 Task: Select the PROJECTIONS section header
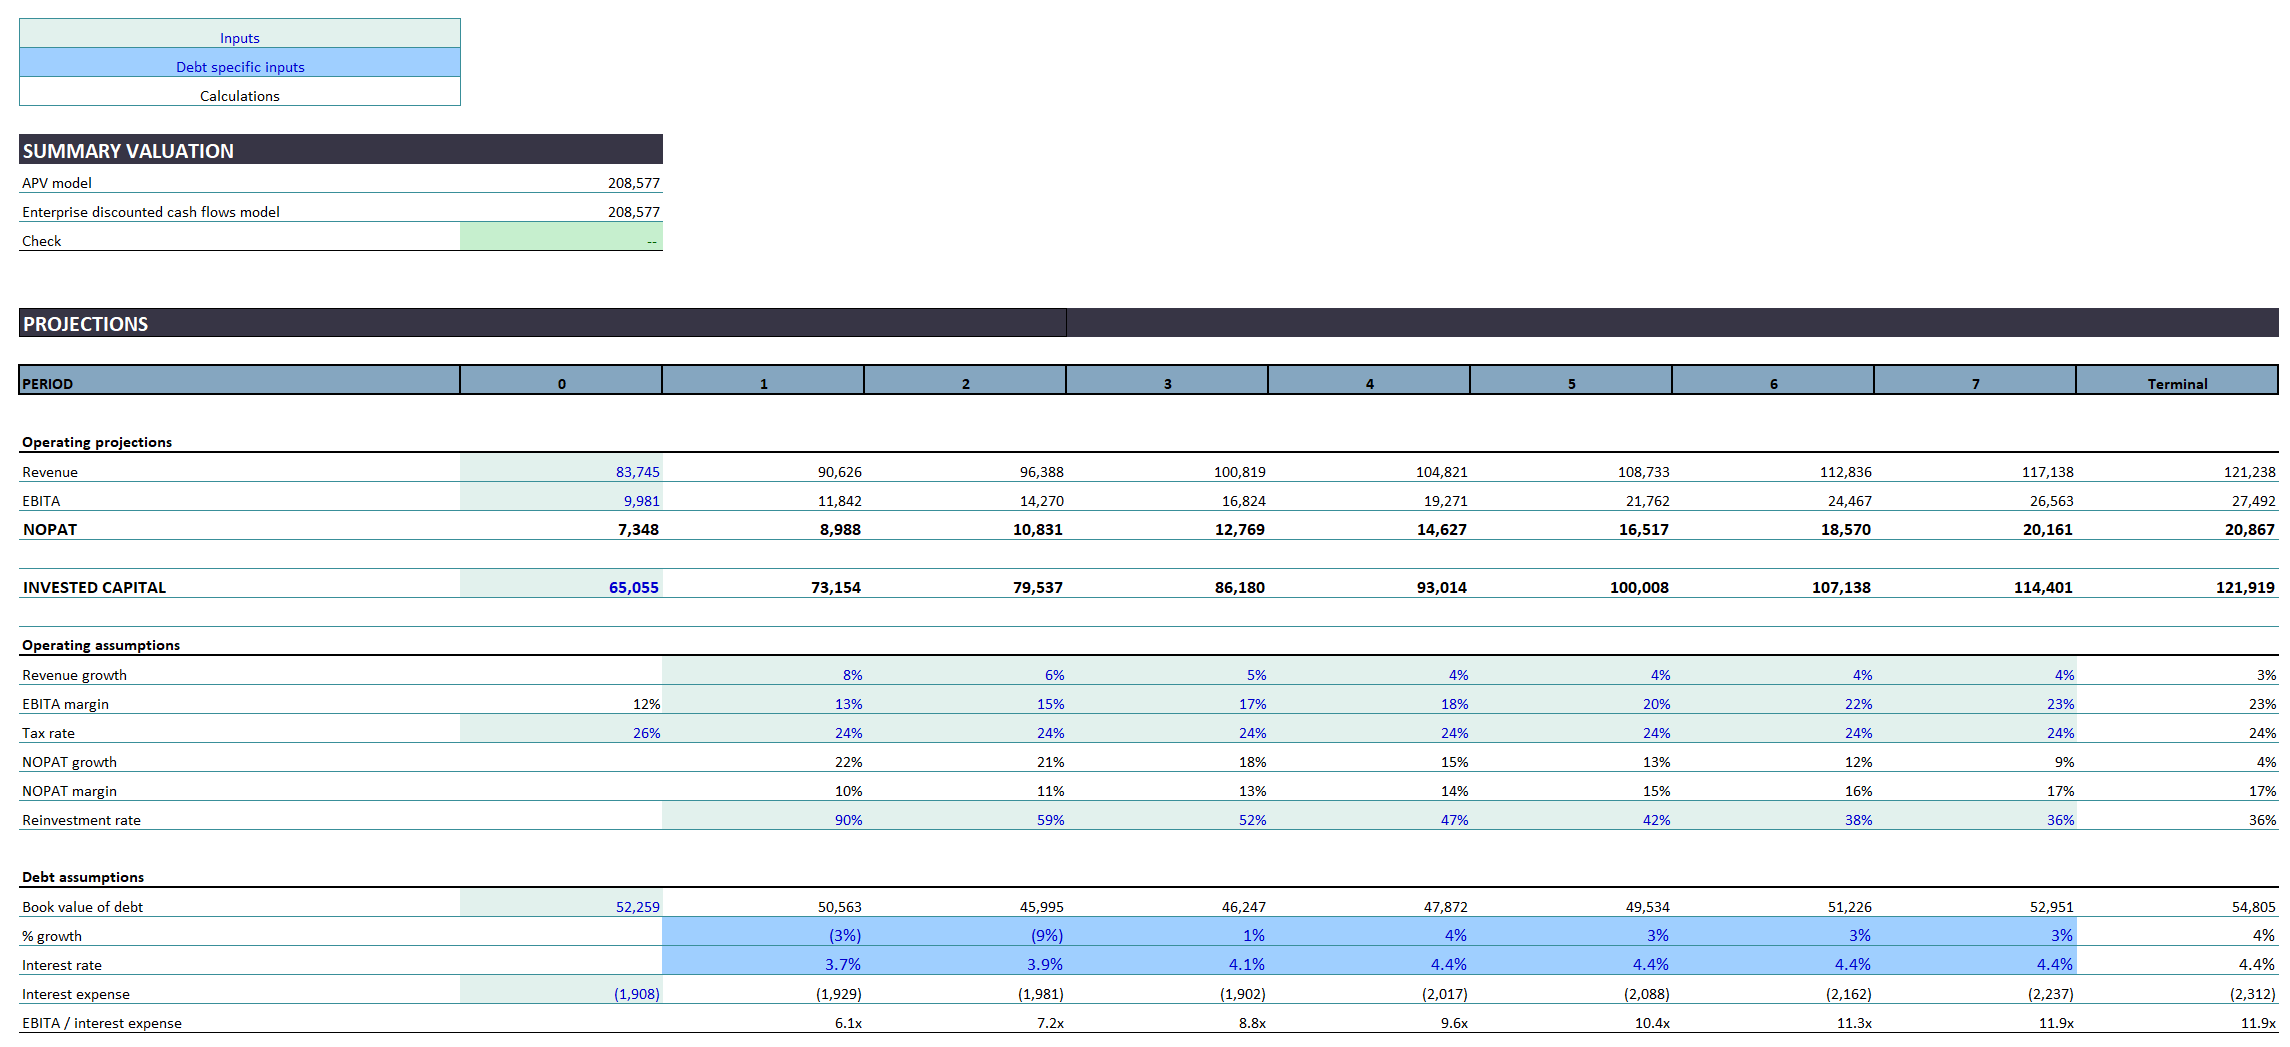tap(86, 324)
